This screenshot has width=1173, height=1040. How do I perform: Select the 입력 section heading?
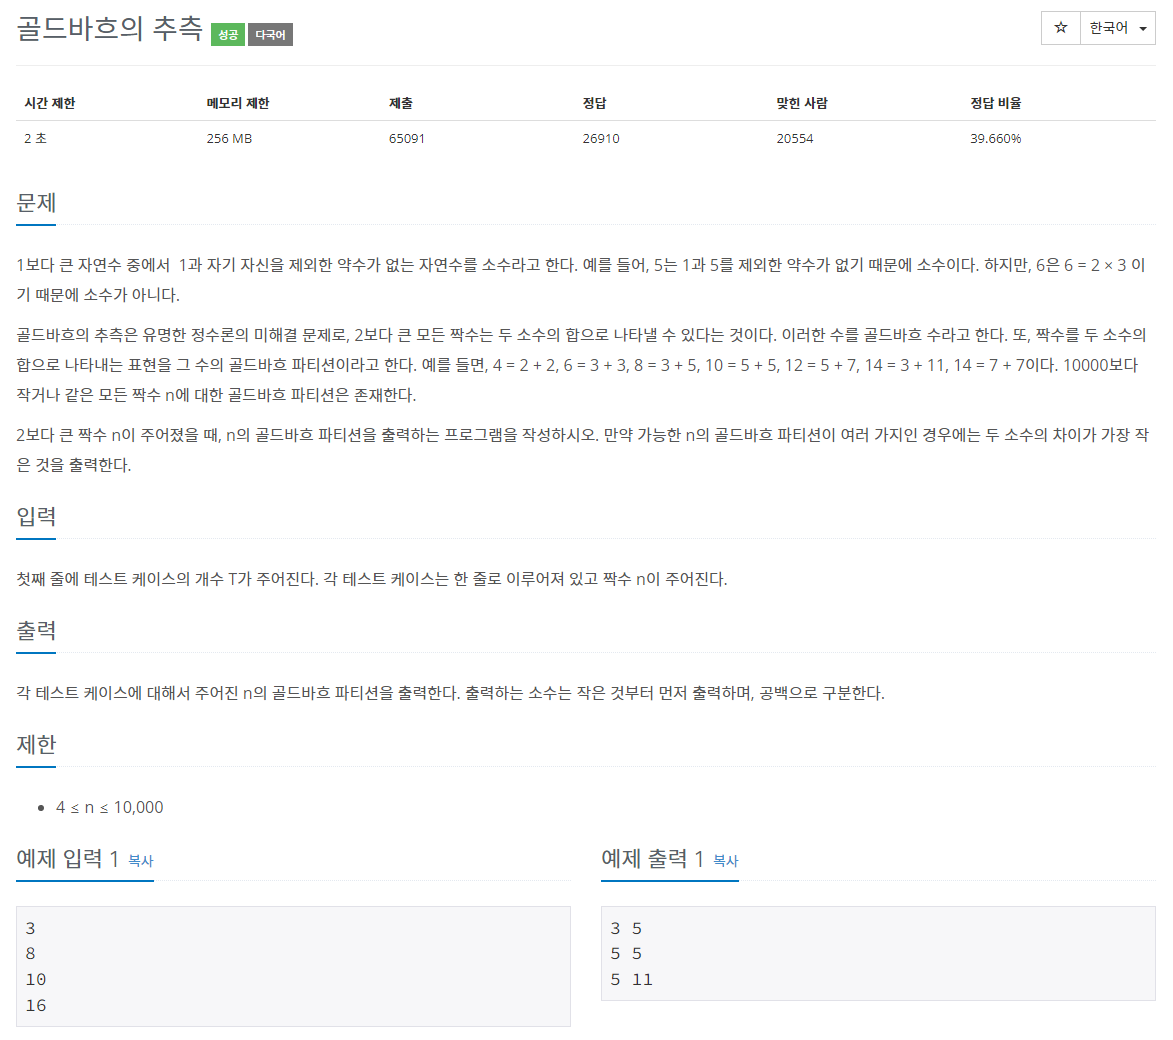tap(36, 516)
